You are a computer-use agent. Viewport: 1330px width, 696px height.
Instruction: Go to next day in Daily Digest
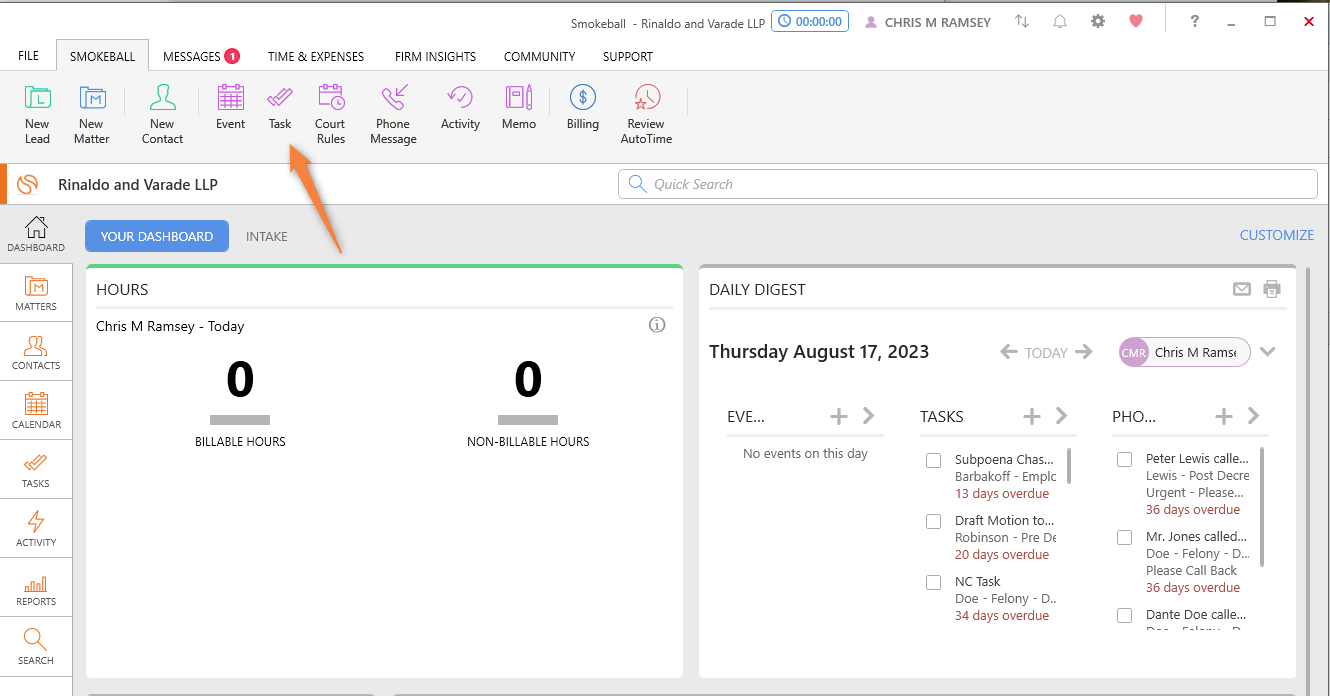pos(1084,352)
